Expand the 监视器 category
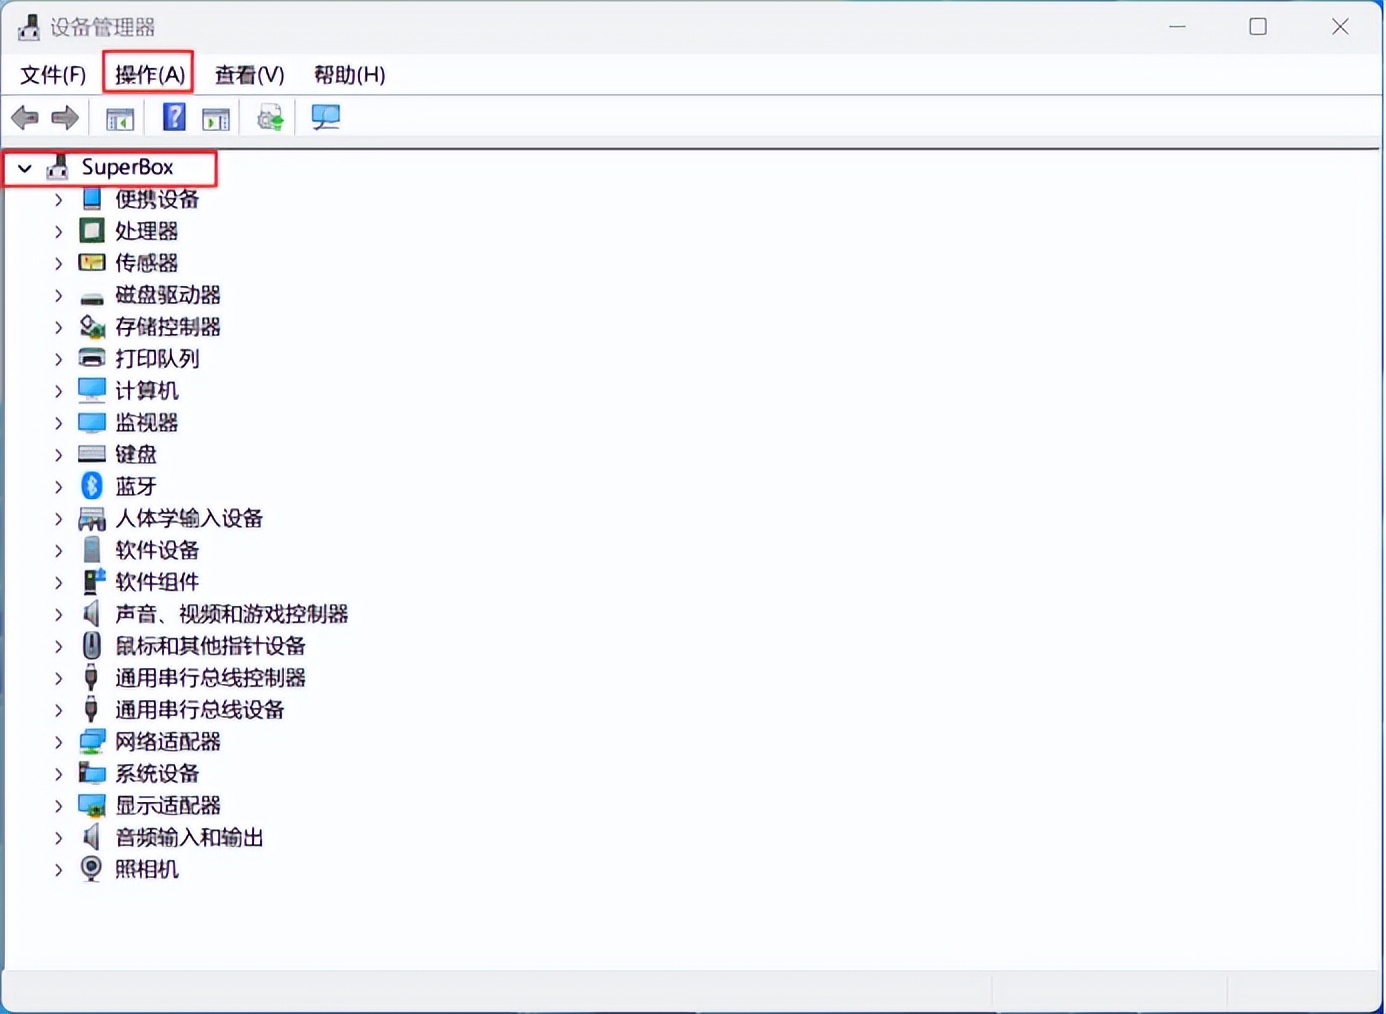 click(x=58, y=423)
